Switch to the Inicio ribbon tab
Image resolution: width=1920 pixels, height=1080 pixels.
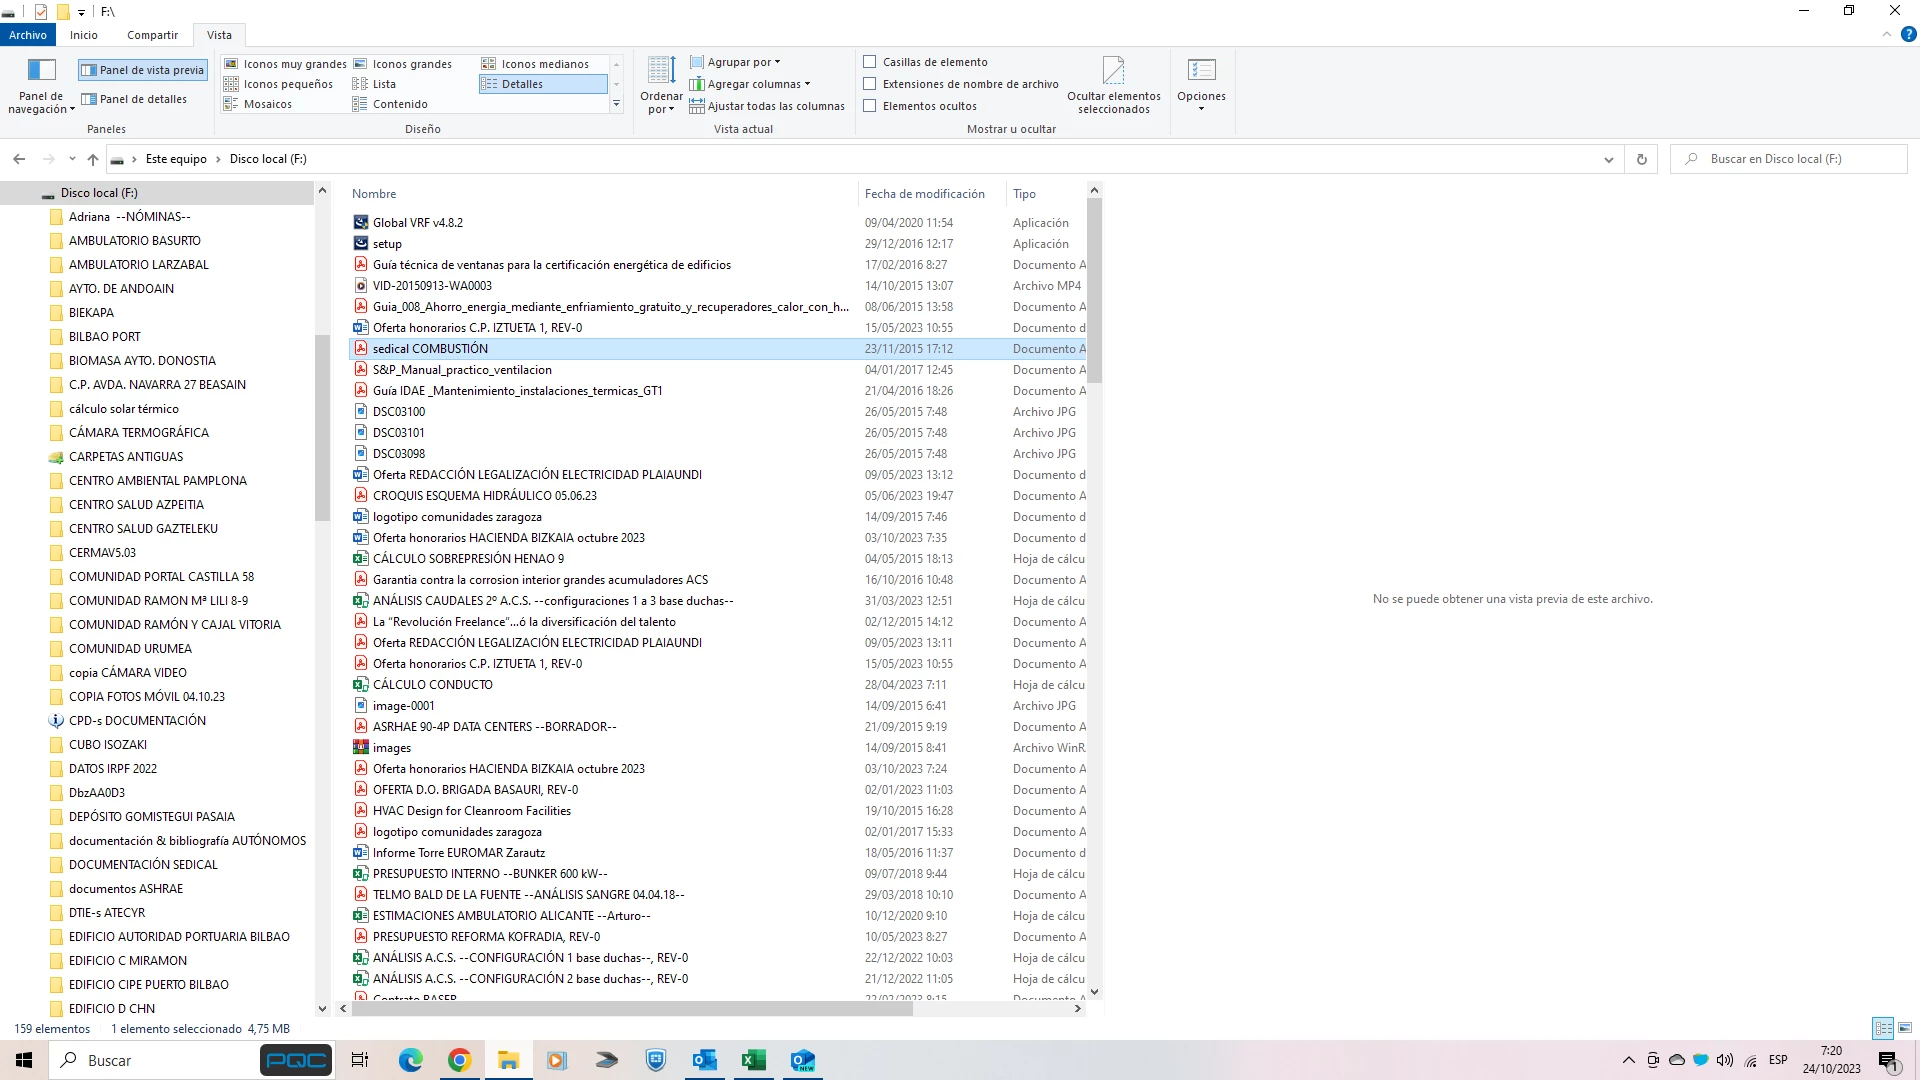[84, 35]
